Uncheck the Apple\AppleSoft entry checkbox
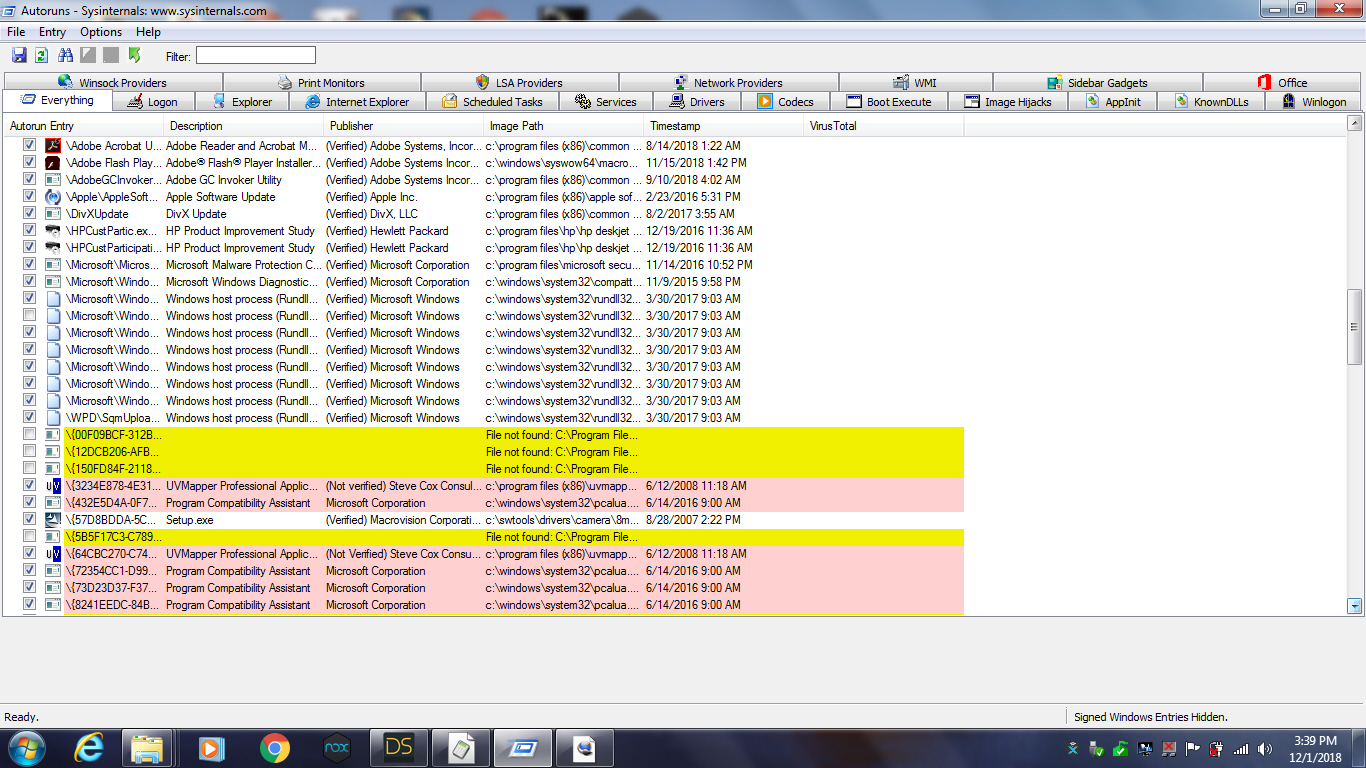 pyautogui.click(x=29, y=197)
